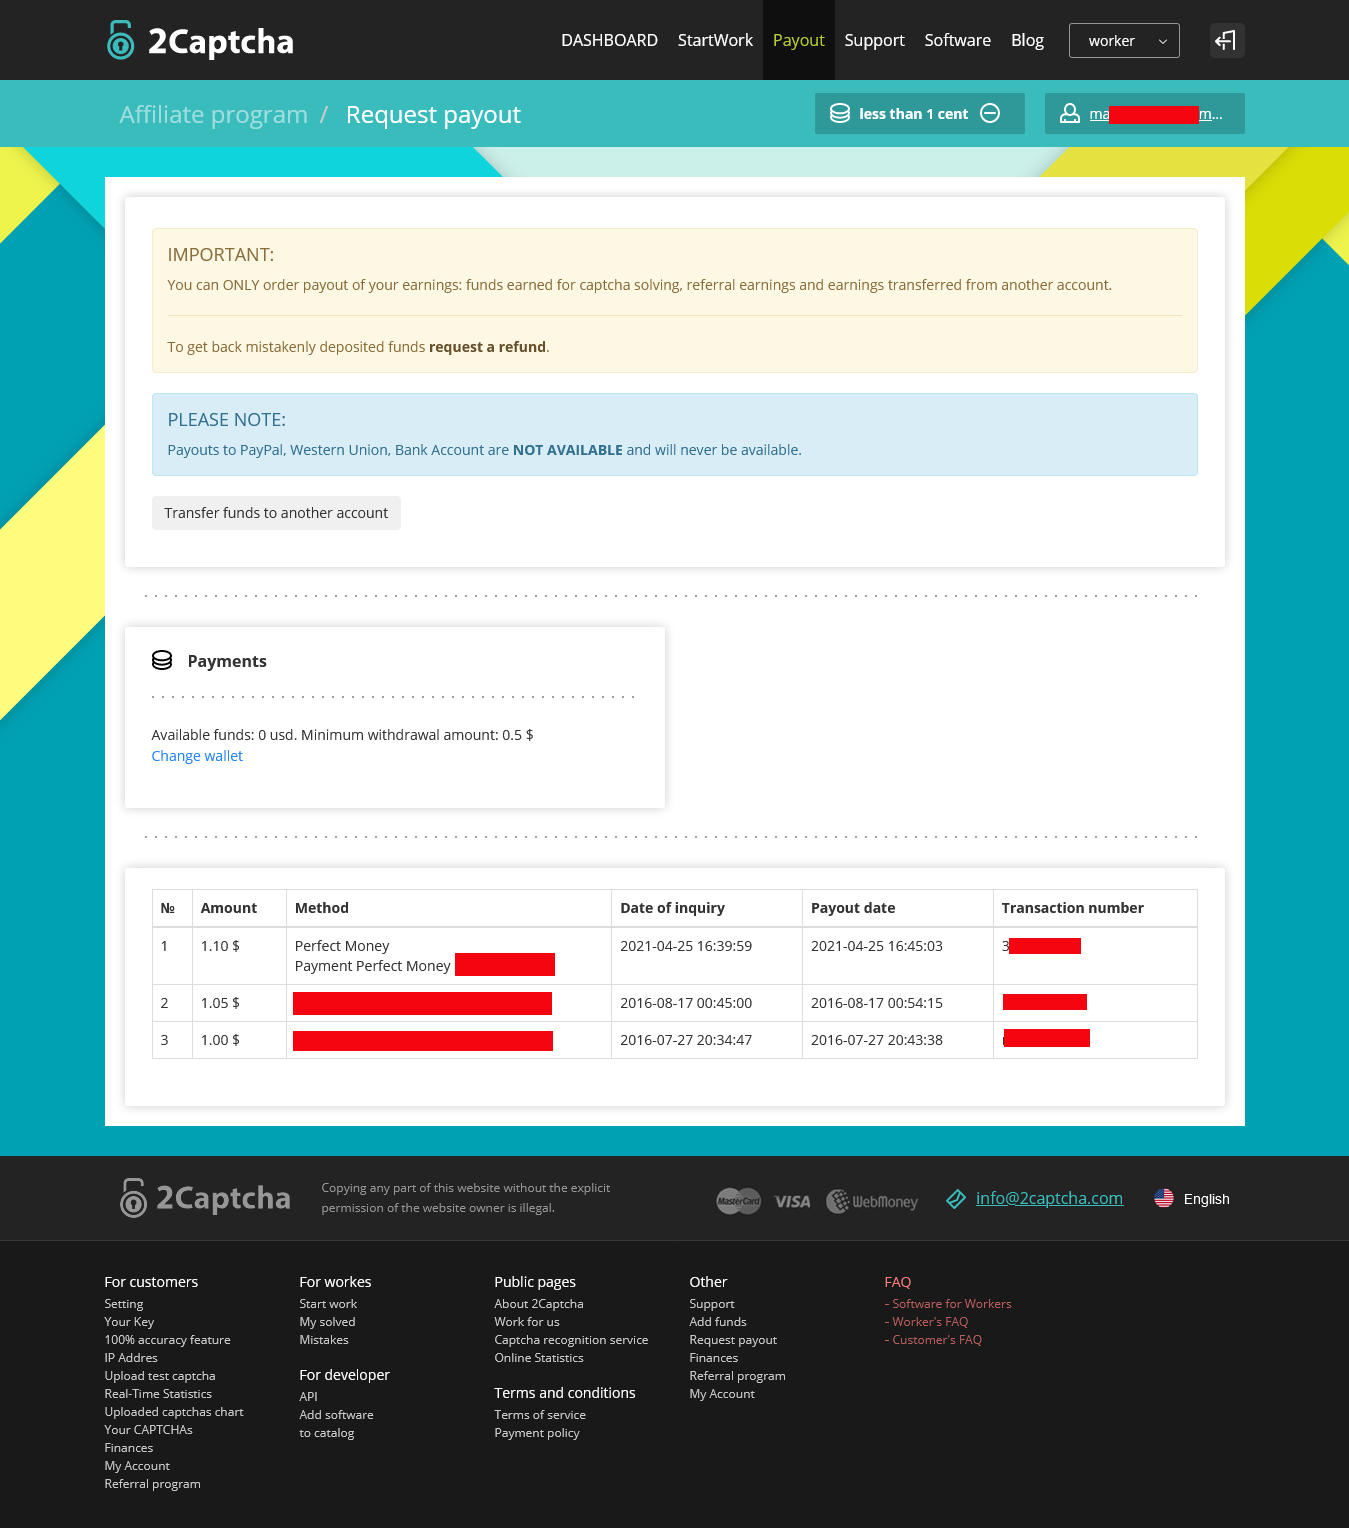Select English language option in footer
The width and height of the screenshot is (1349, 1528).
coord(1207,1199)
